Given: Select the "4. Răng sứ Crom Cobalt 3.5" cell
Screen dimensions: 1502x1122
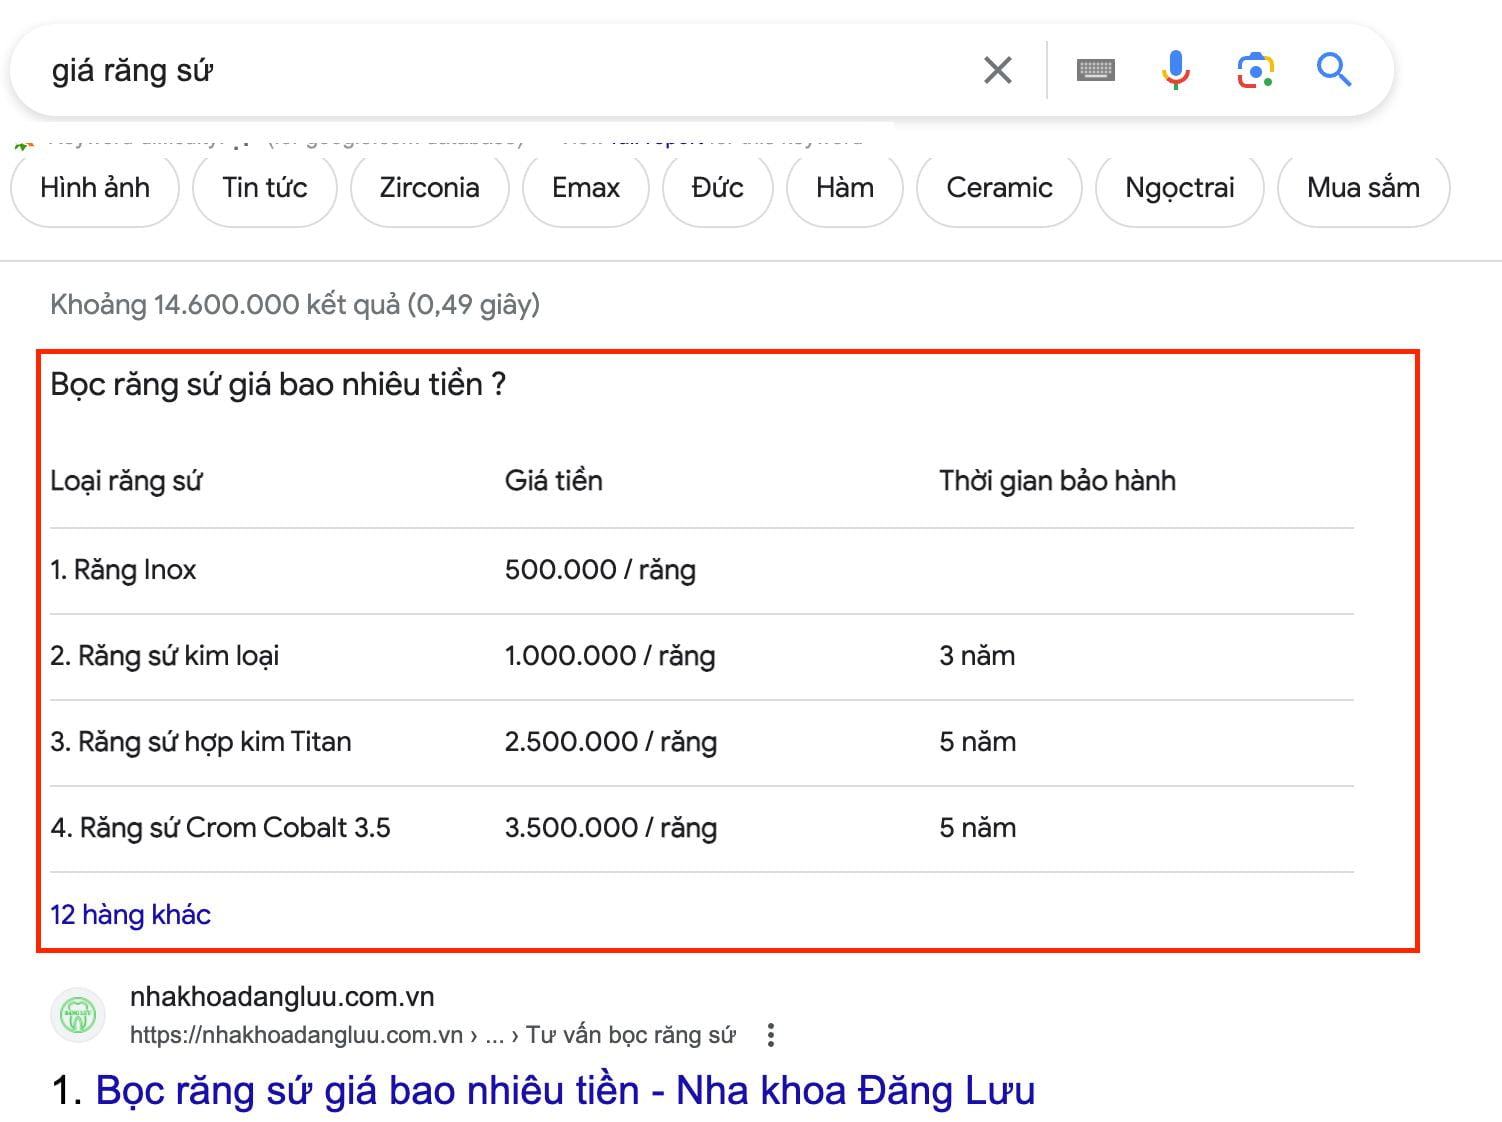Looking at the screenshot, I should point(220,828).
